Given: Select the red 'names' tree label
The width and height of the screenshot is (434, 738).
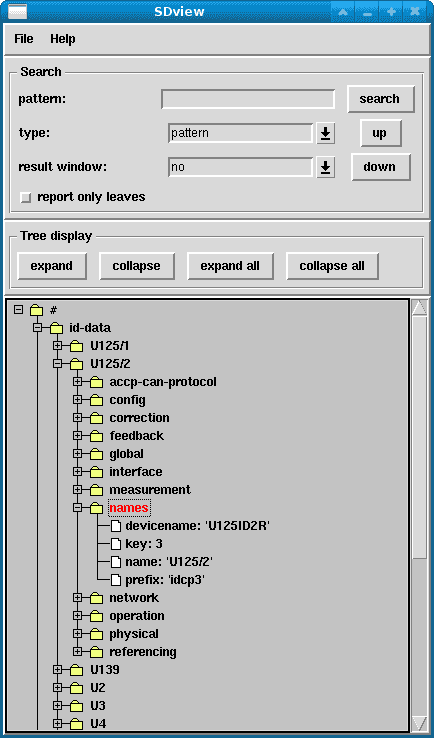Looking at the screenshot, I should pyautogui.click(x=129, y=508).
